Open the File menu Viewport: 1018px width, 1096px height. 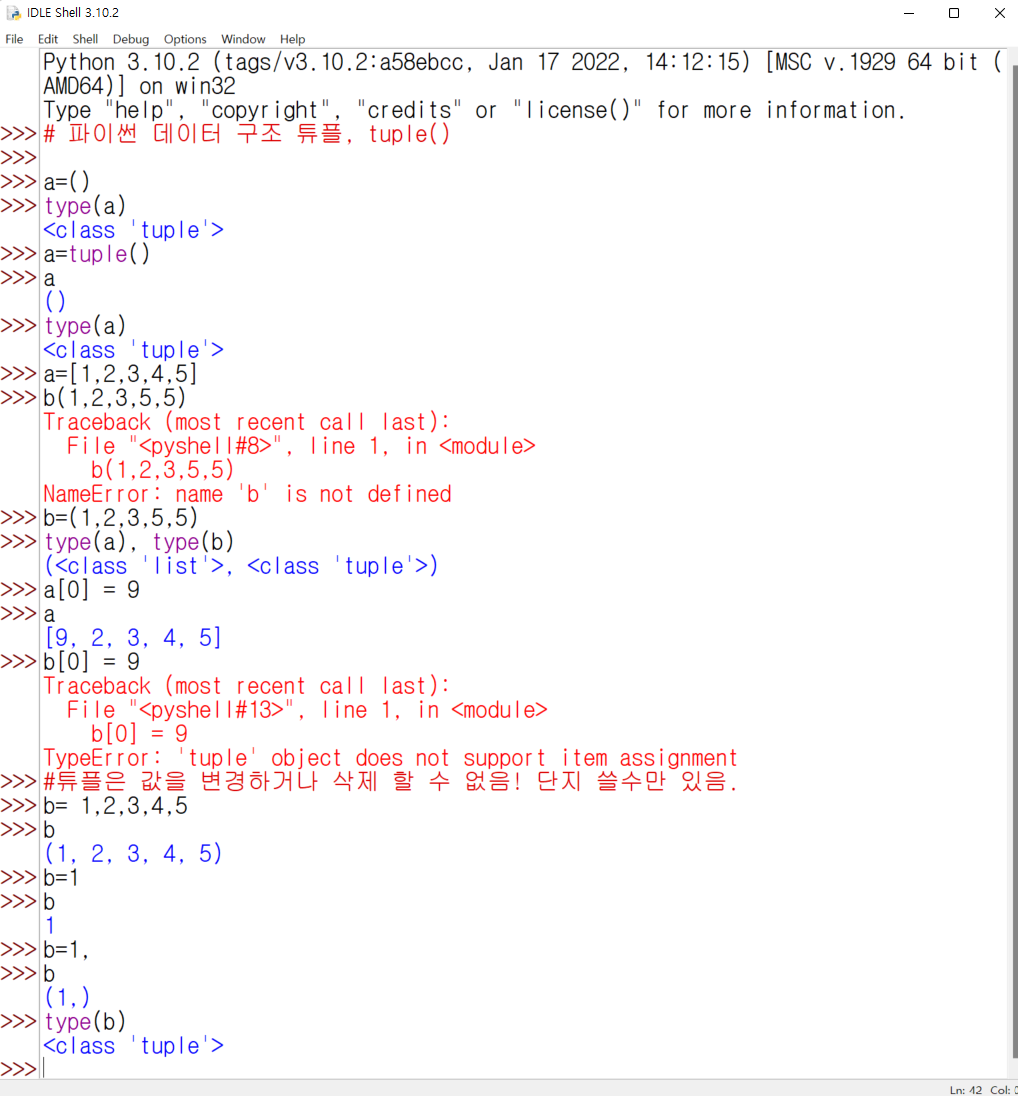[x=14, y=39]
